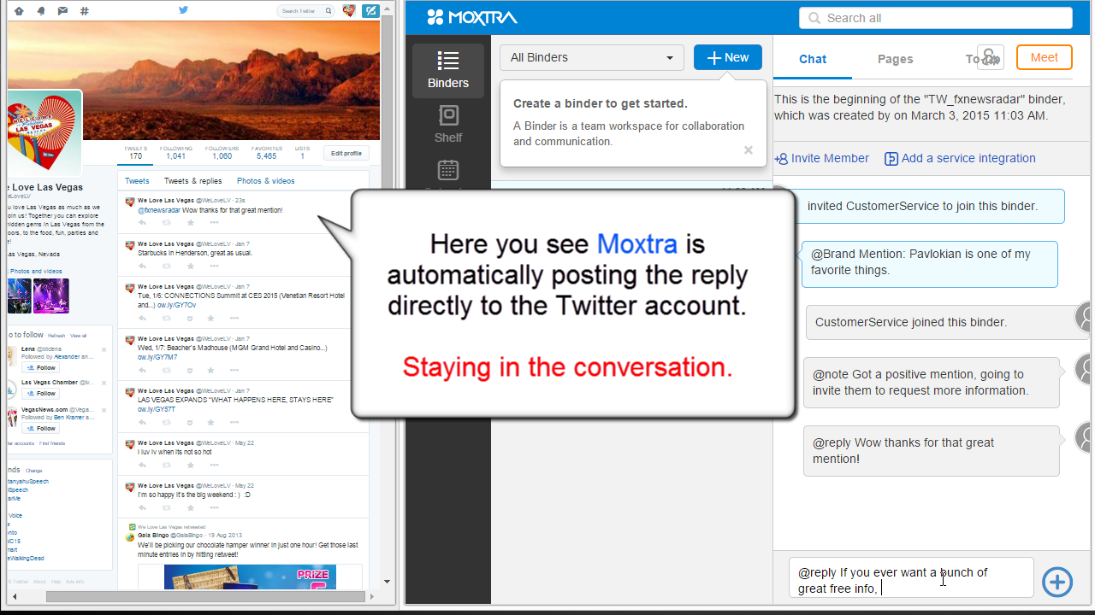Open the Twitter Messages envelope icon
This screenshot has width=1095, height=615.
(62, 11)
